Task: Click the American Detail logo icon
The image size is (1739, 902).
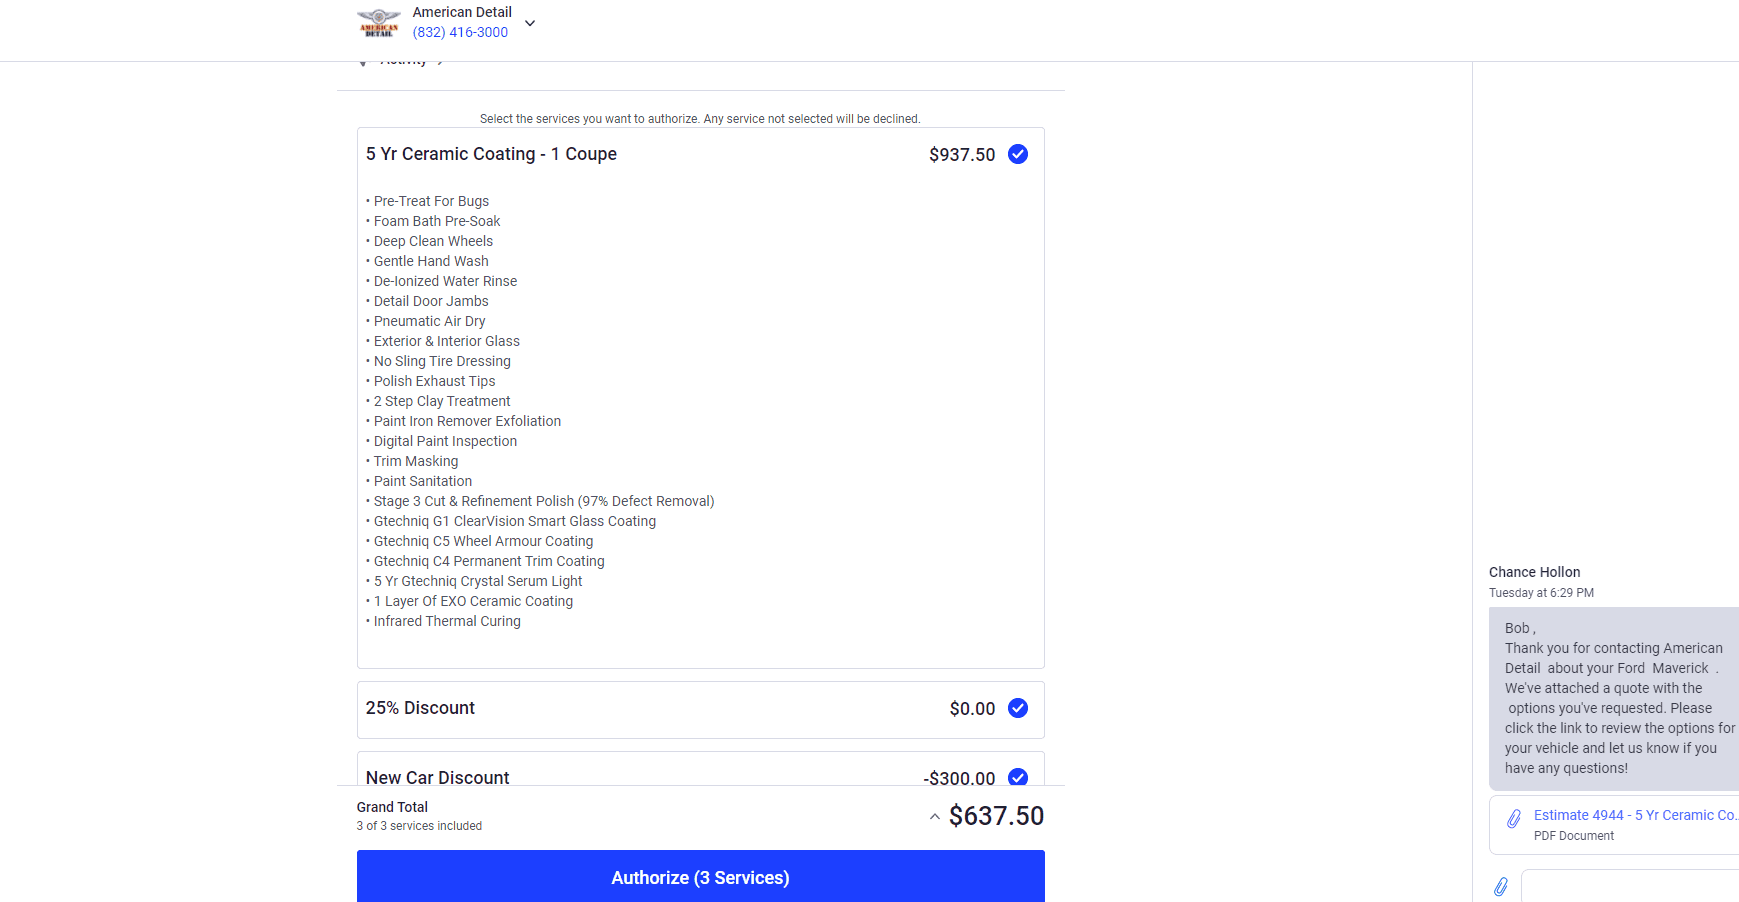Action: coord(379,22)
